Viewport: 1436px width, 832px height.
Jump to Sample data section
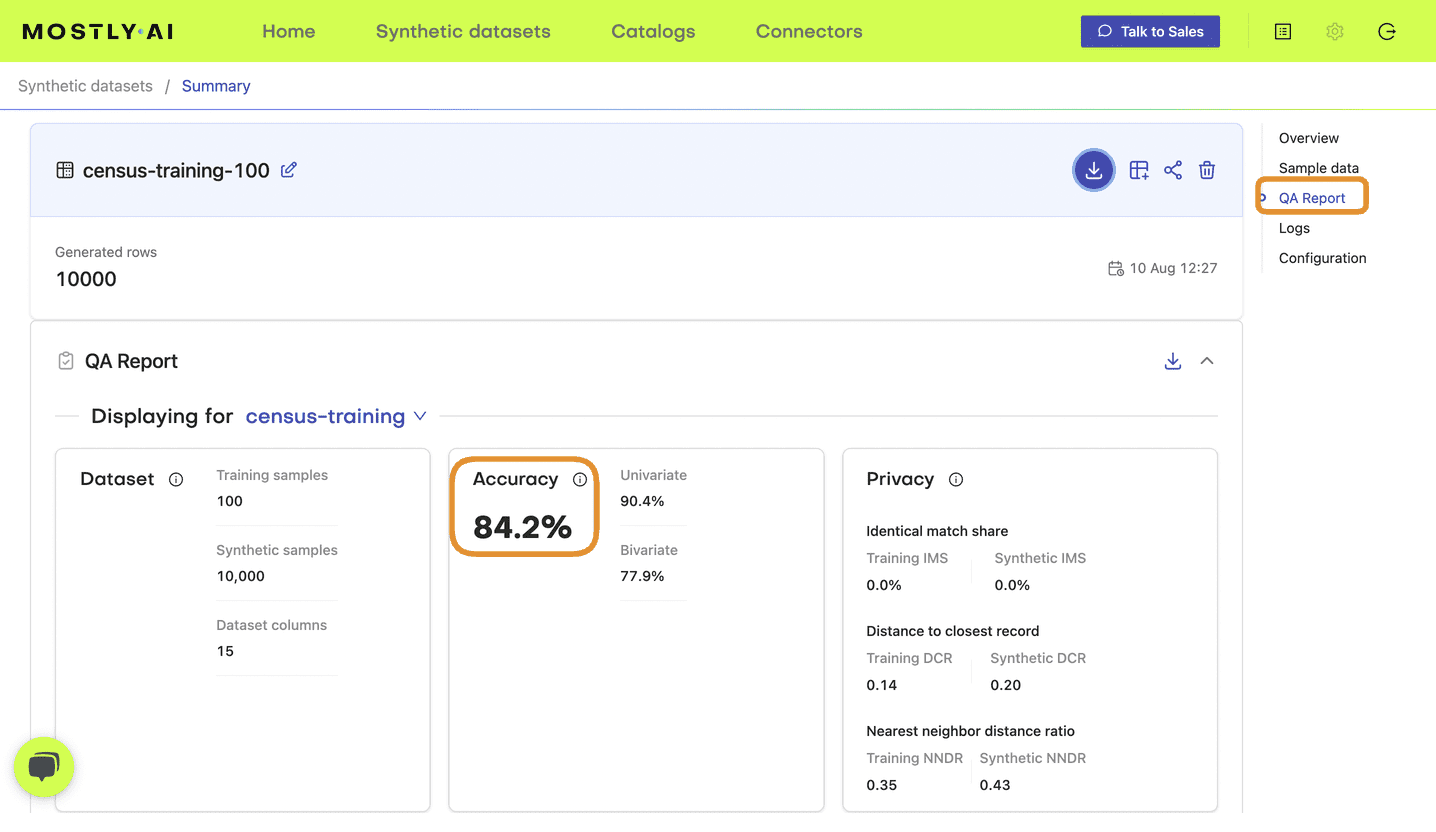click(1318, 168)
